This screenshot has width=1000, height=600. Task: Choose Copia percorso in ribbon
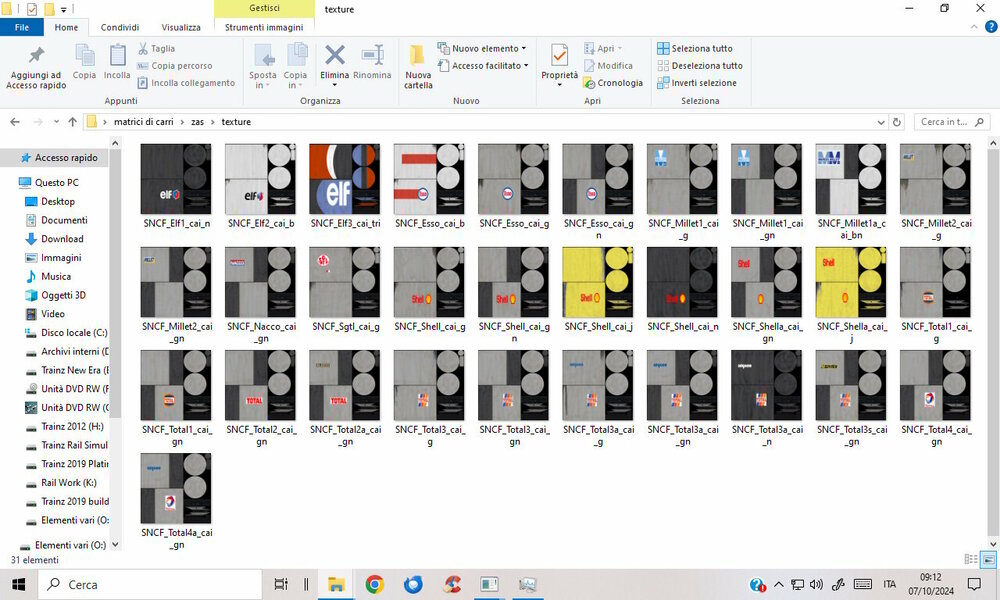[x=175, y=66]
